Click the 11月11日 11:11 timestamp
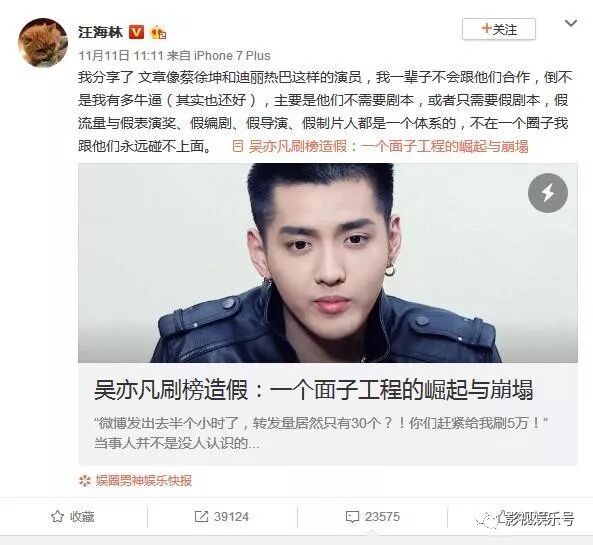Screen dimensions: 593x545 coord(121,56)
